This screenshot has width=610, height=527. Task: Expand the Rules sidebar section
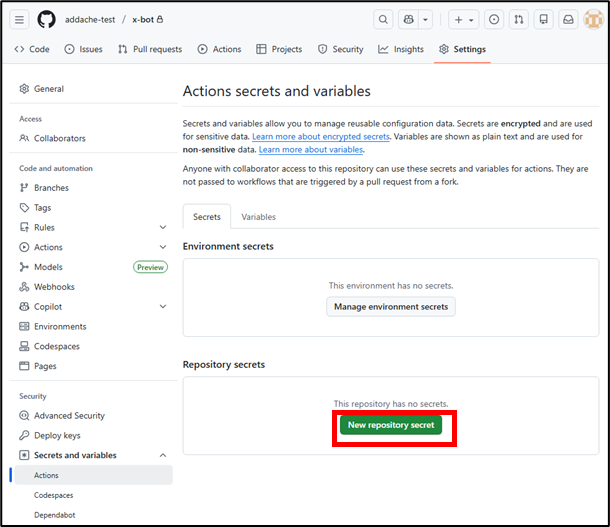click(x=163, y=227)
